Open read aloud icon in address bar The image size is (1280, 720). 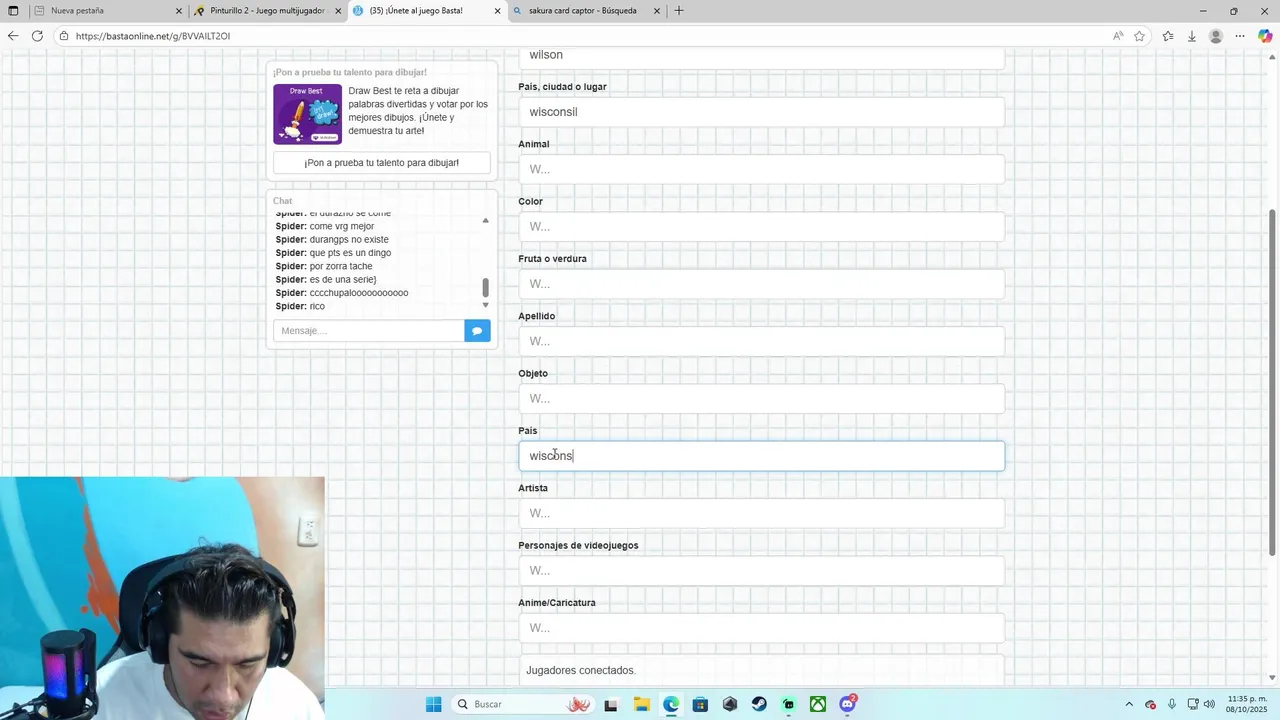tap(1118, 36)
